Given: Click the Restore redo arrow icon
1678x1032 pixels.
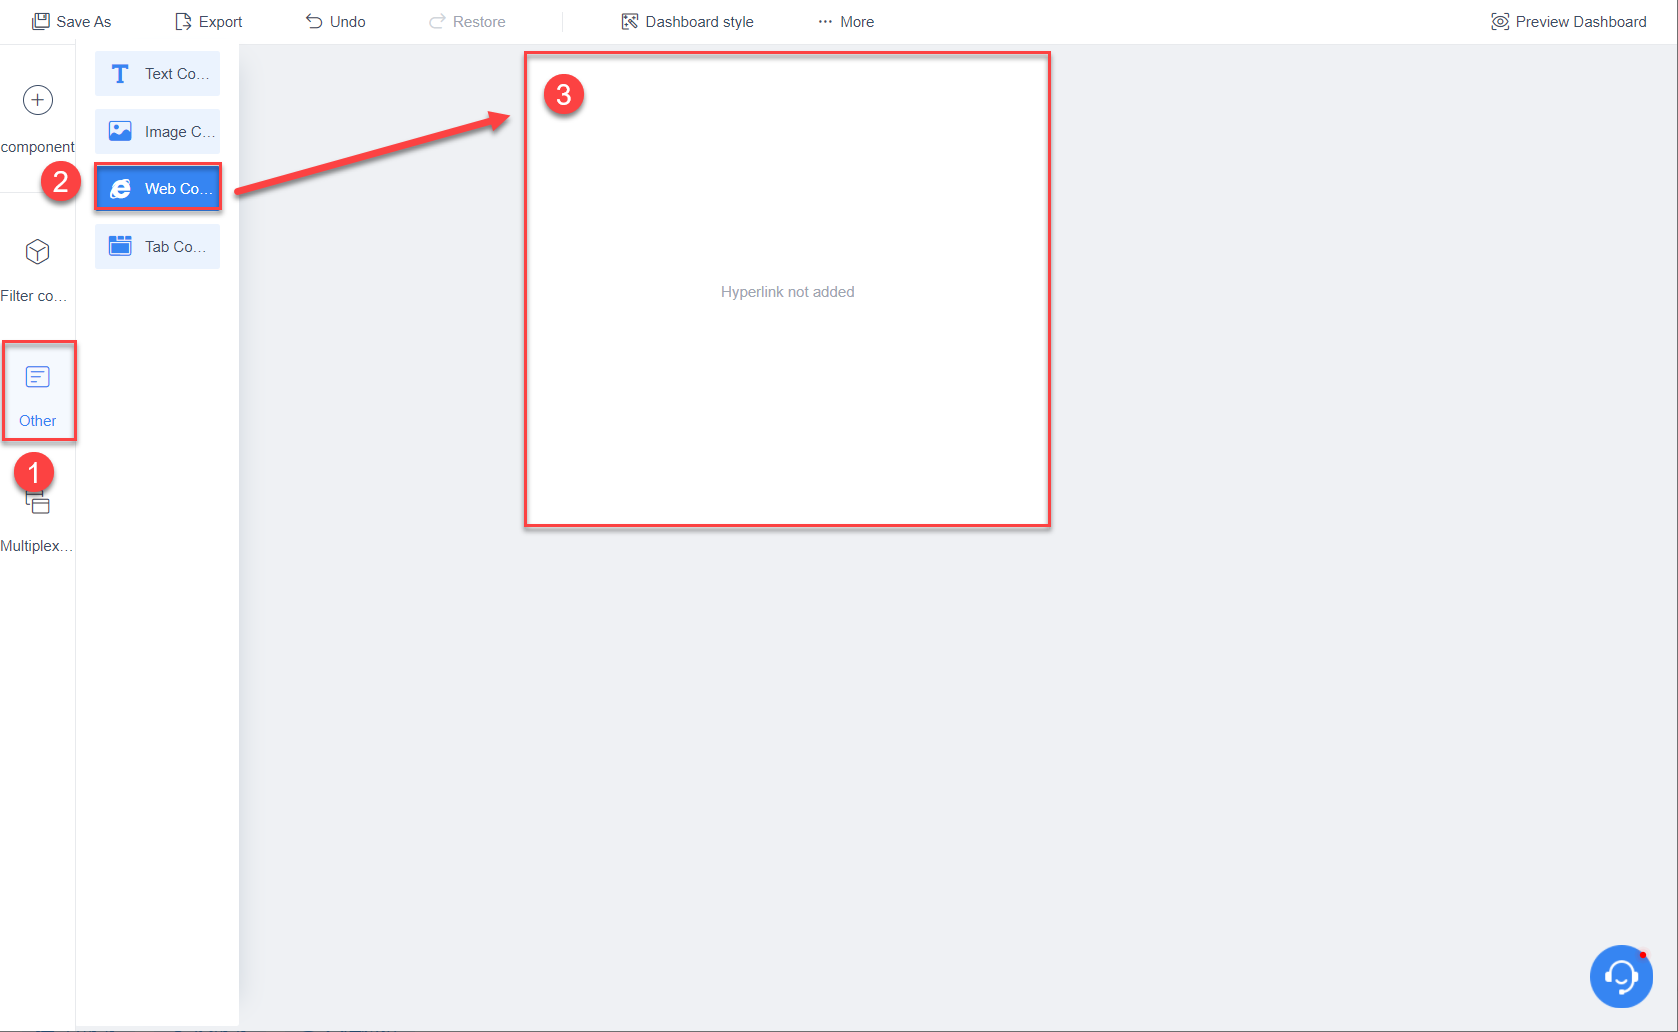Looking at the screenshot, I should coord(437,21).
